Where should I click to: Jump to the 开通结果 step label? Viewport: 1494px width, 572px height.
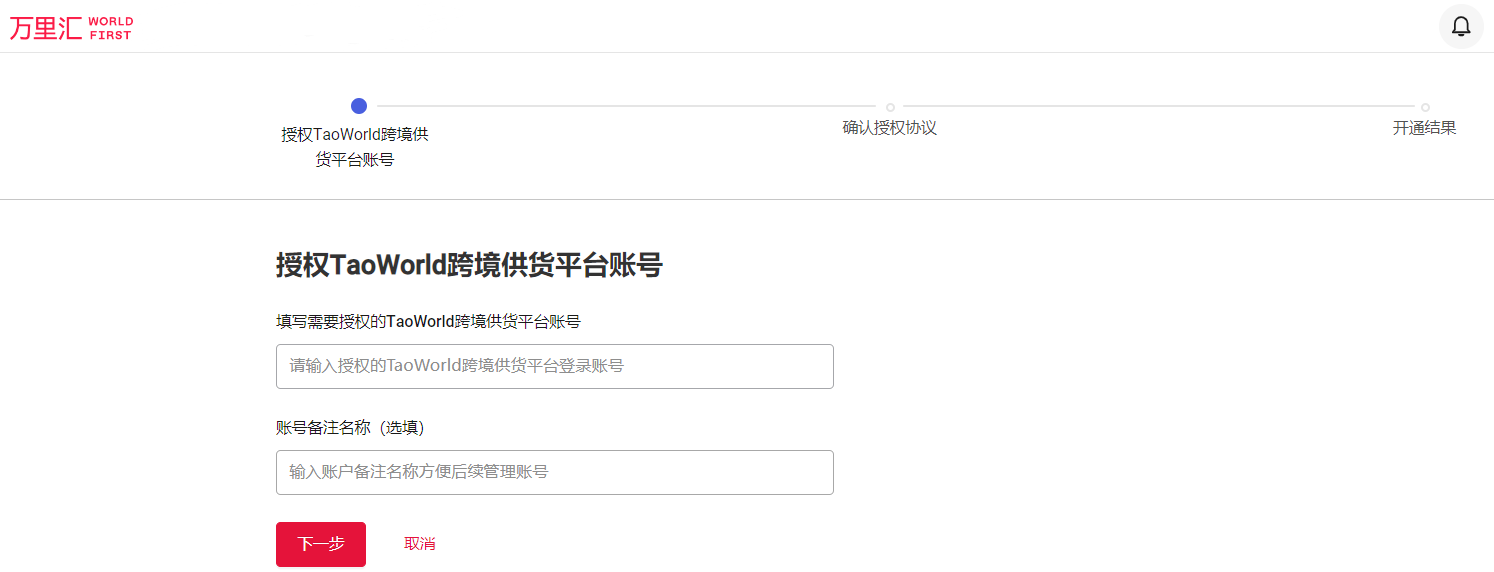1424,128
